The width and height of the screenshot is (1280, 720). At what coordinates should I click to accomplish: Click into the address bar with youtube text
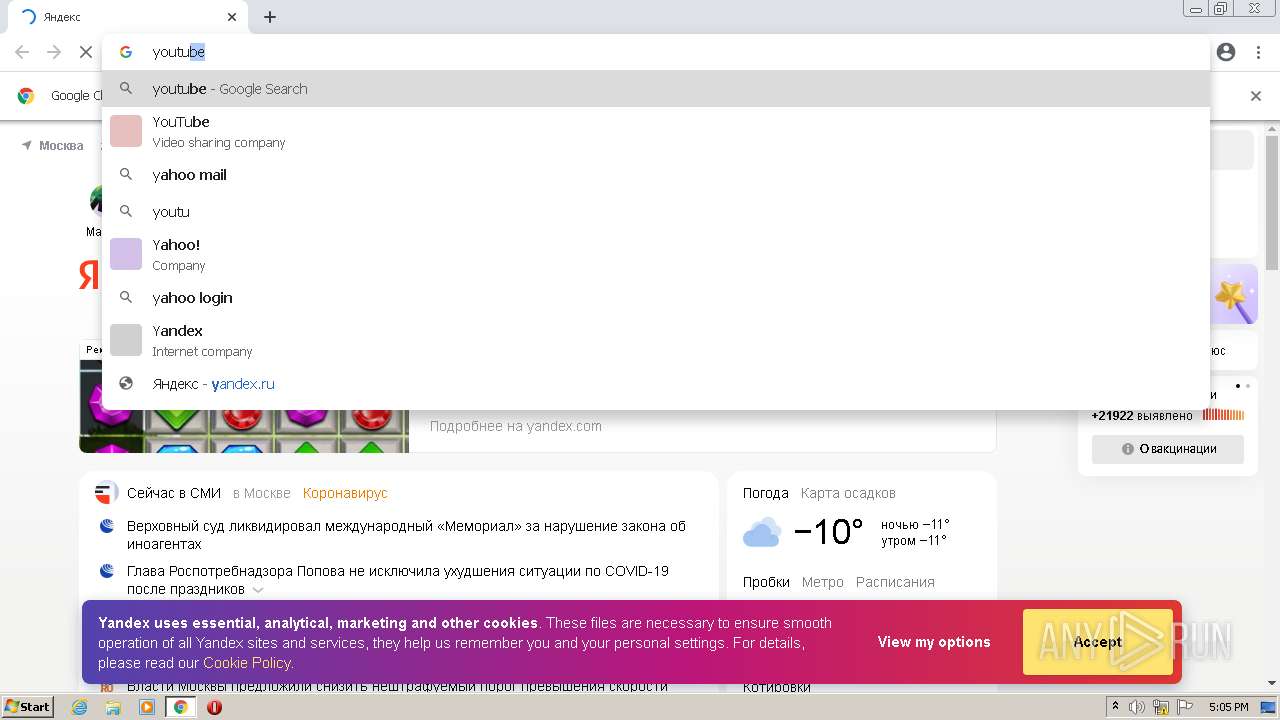click(655, 52)
